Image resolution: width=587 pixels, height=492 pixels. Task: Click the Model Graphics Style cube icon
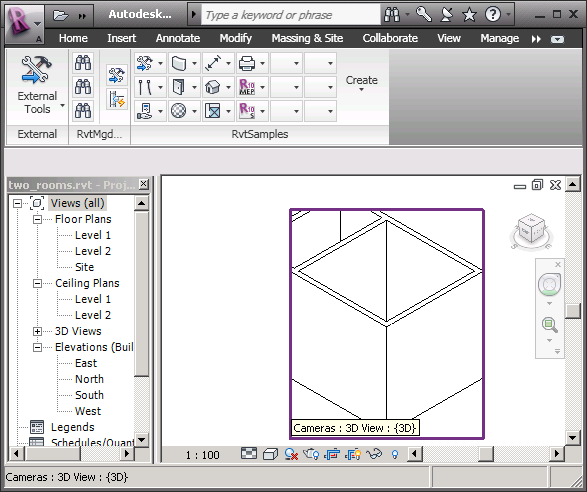[x=270, y=454]
